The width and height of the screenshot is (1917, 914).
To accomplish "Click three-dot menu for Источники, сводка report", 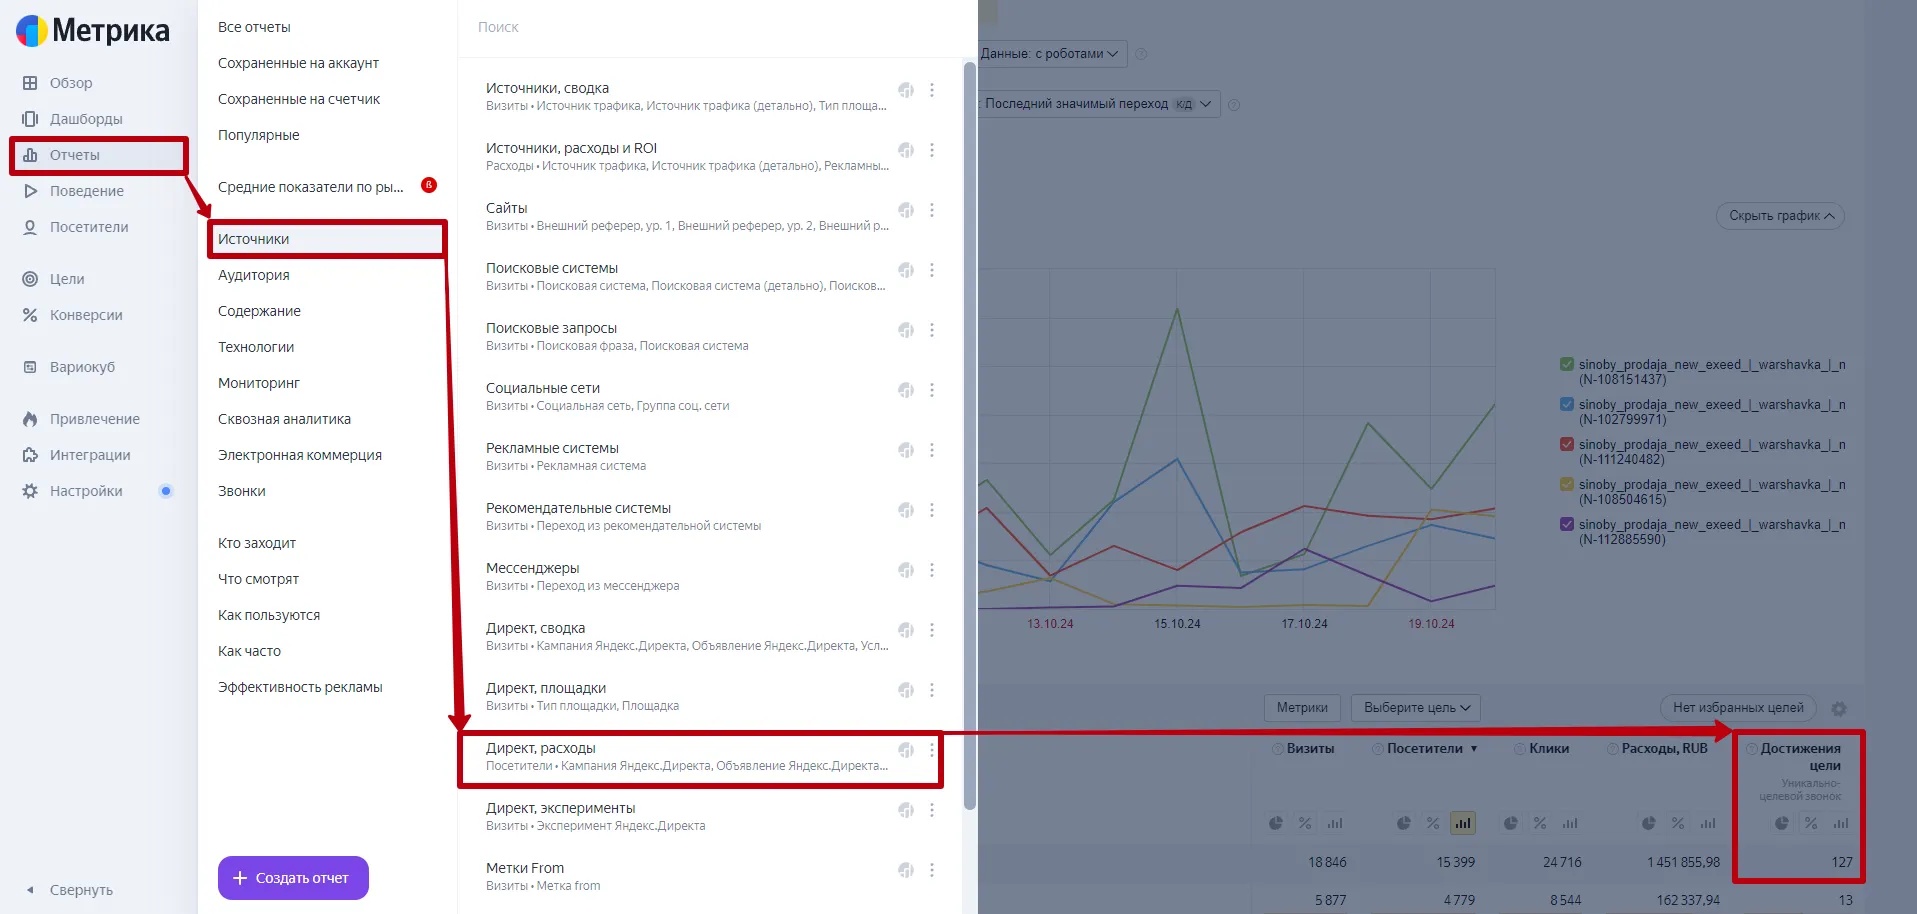I will click(932, 90).
